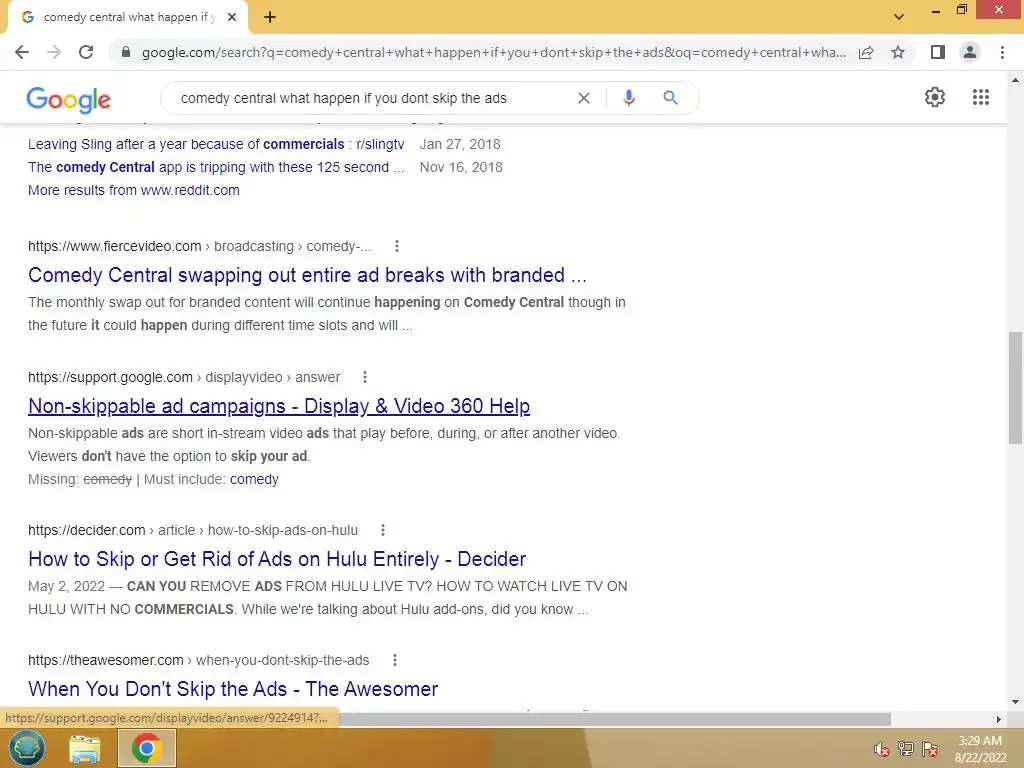The image size is (1024, 768).
Task: Click the Google logo
Action: coord(69,99)
